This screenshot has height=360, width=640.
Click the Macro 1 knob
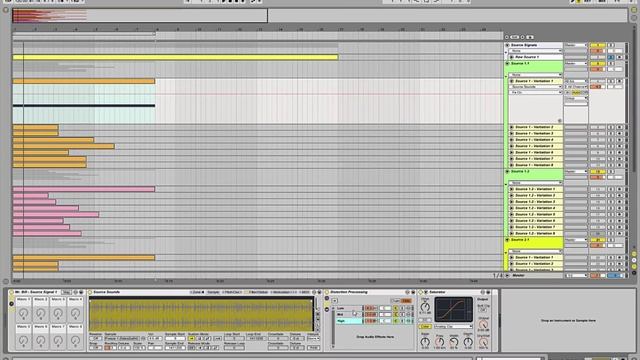tap(23, 313)
